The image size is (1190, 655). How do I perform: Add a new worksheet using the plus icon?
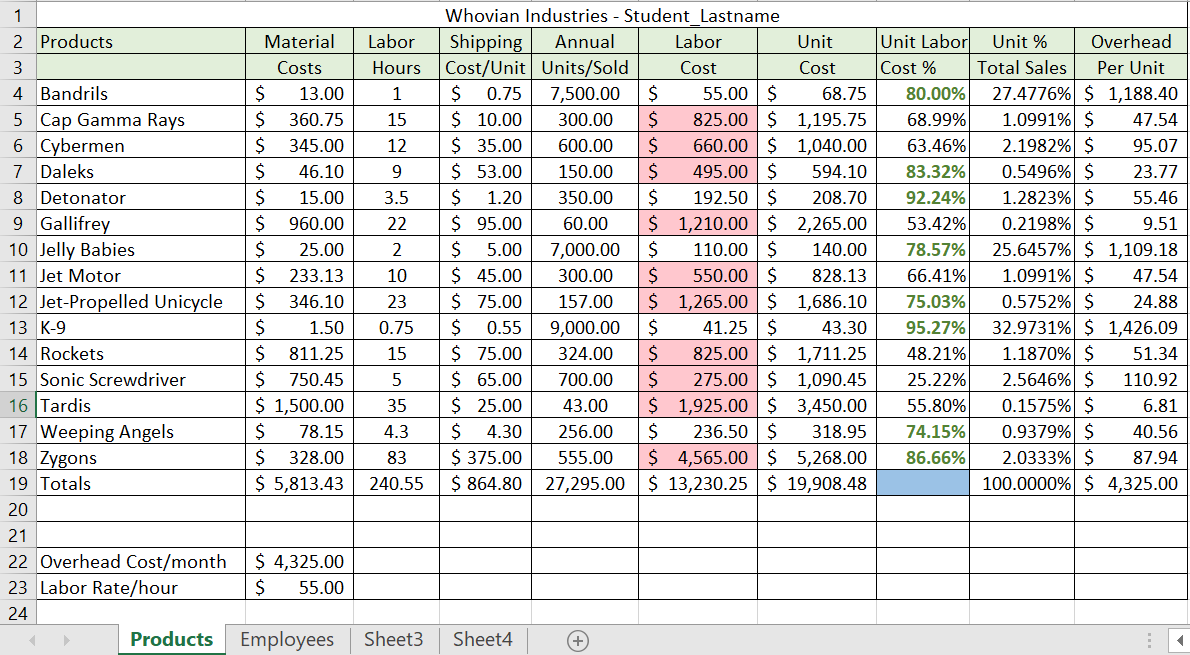click(x=578, y=639)
